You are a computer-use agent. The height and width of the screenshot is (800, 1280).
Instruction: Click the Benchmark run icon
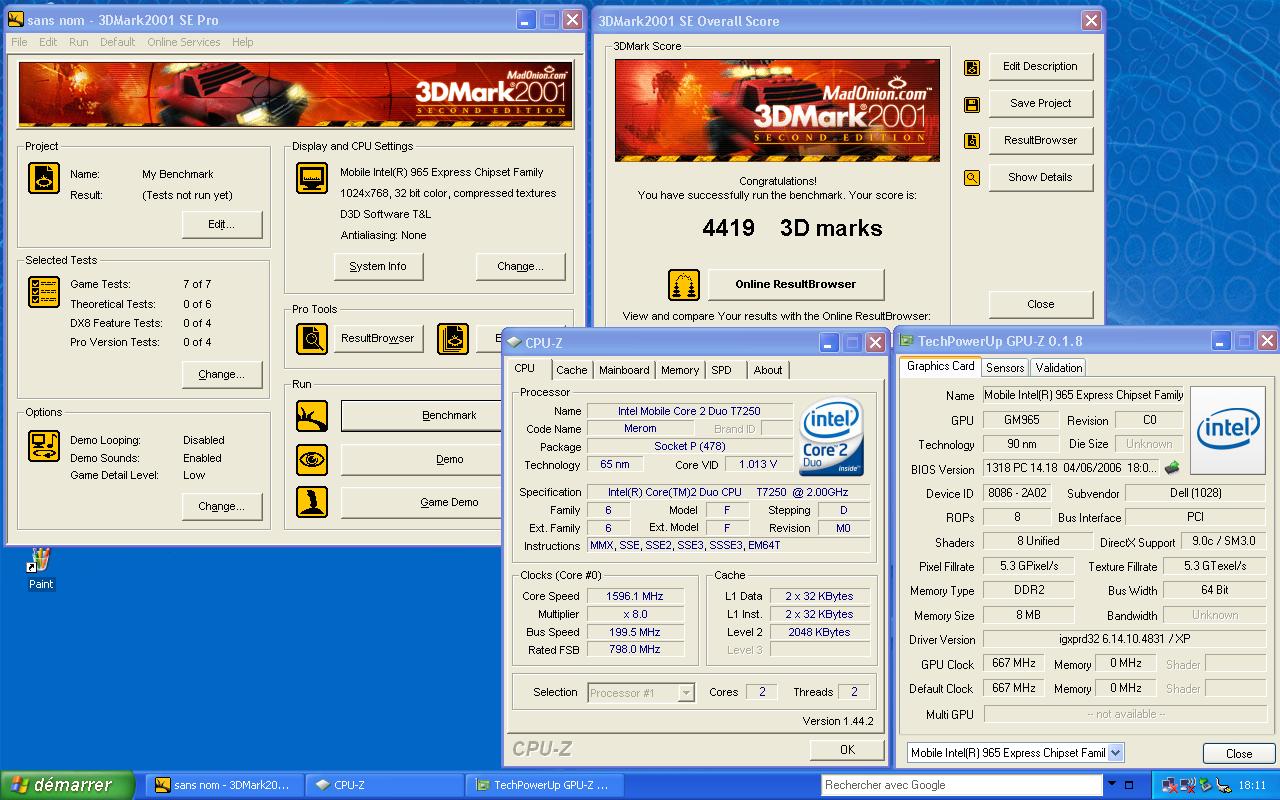(312, 415)
